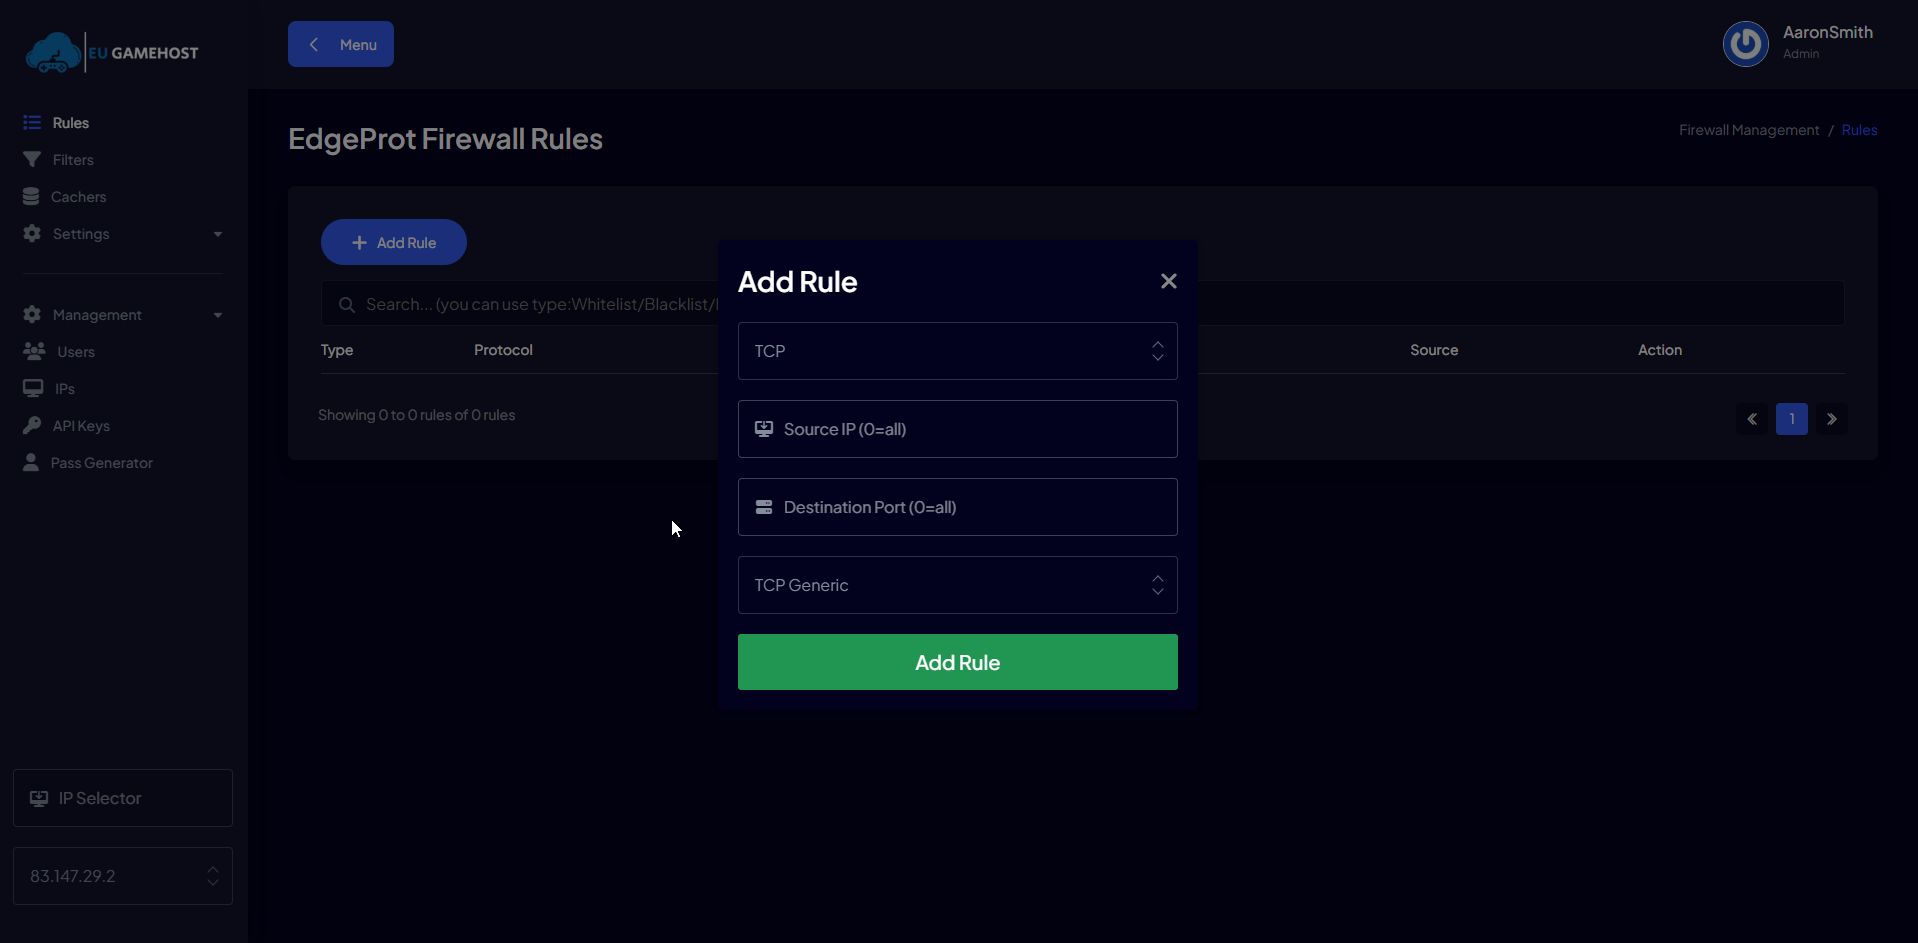This screenshot has width=1918, height=943.
Task: Open the Users sidebar item
Action: pos(76,352)
